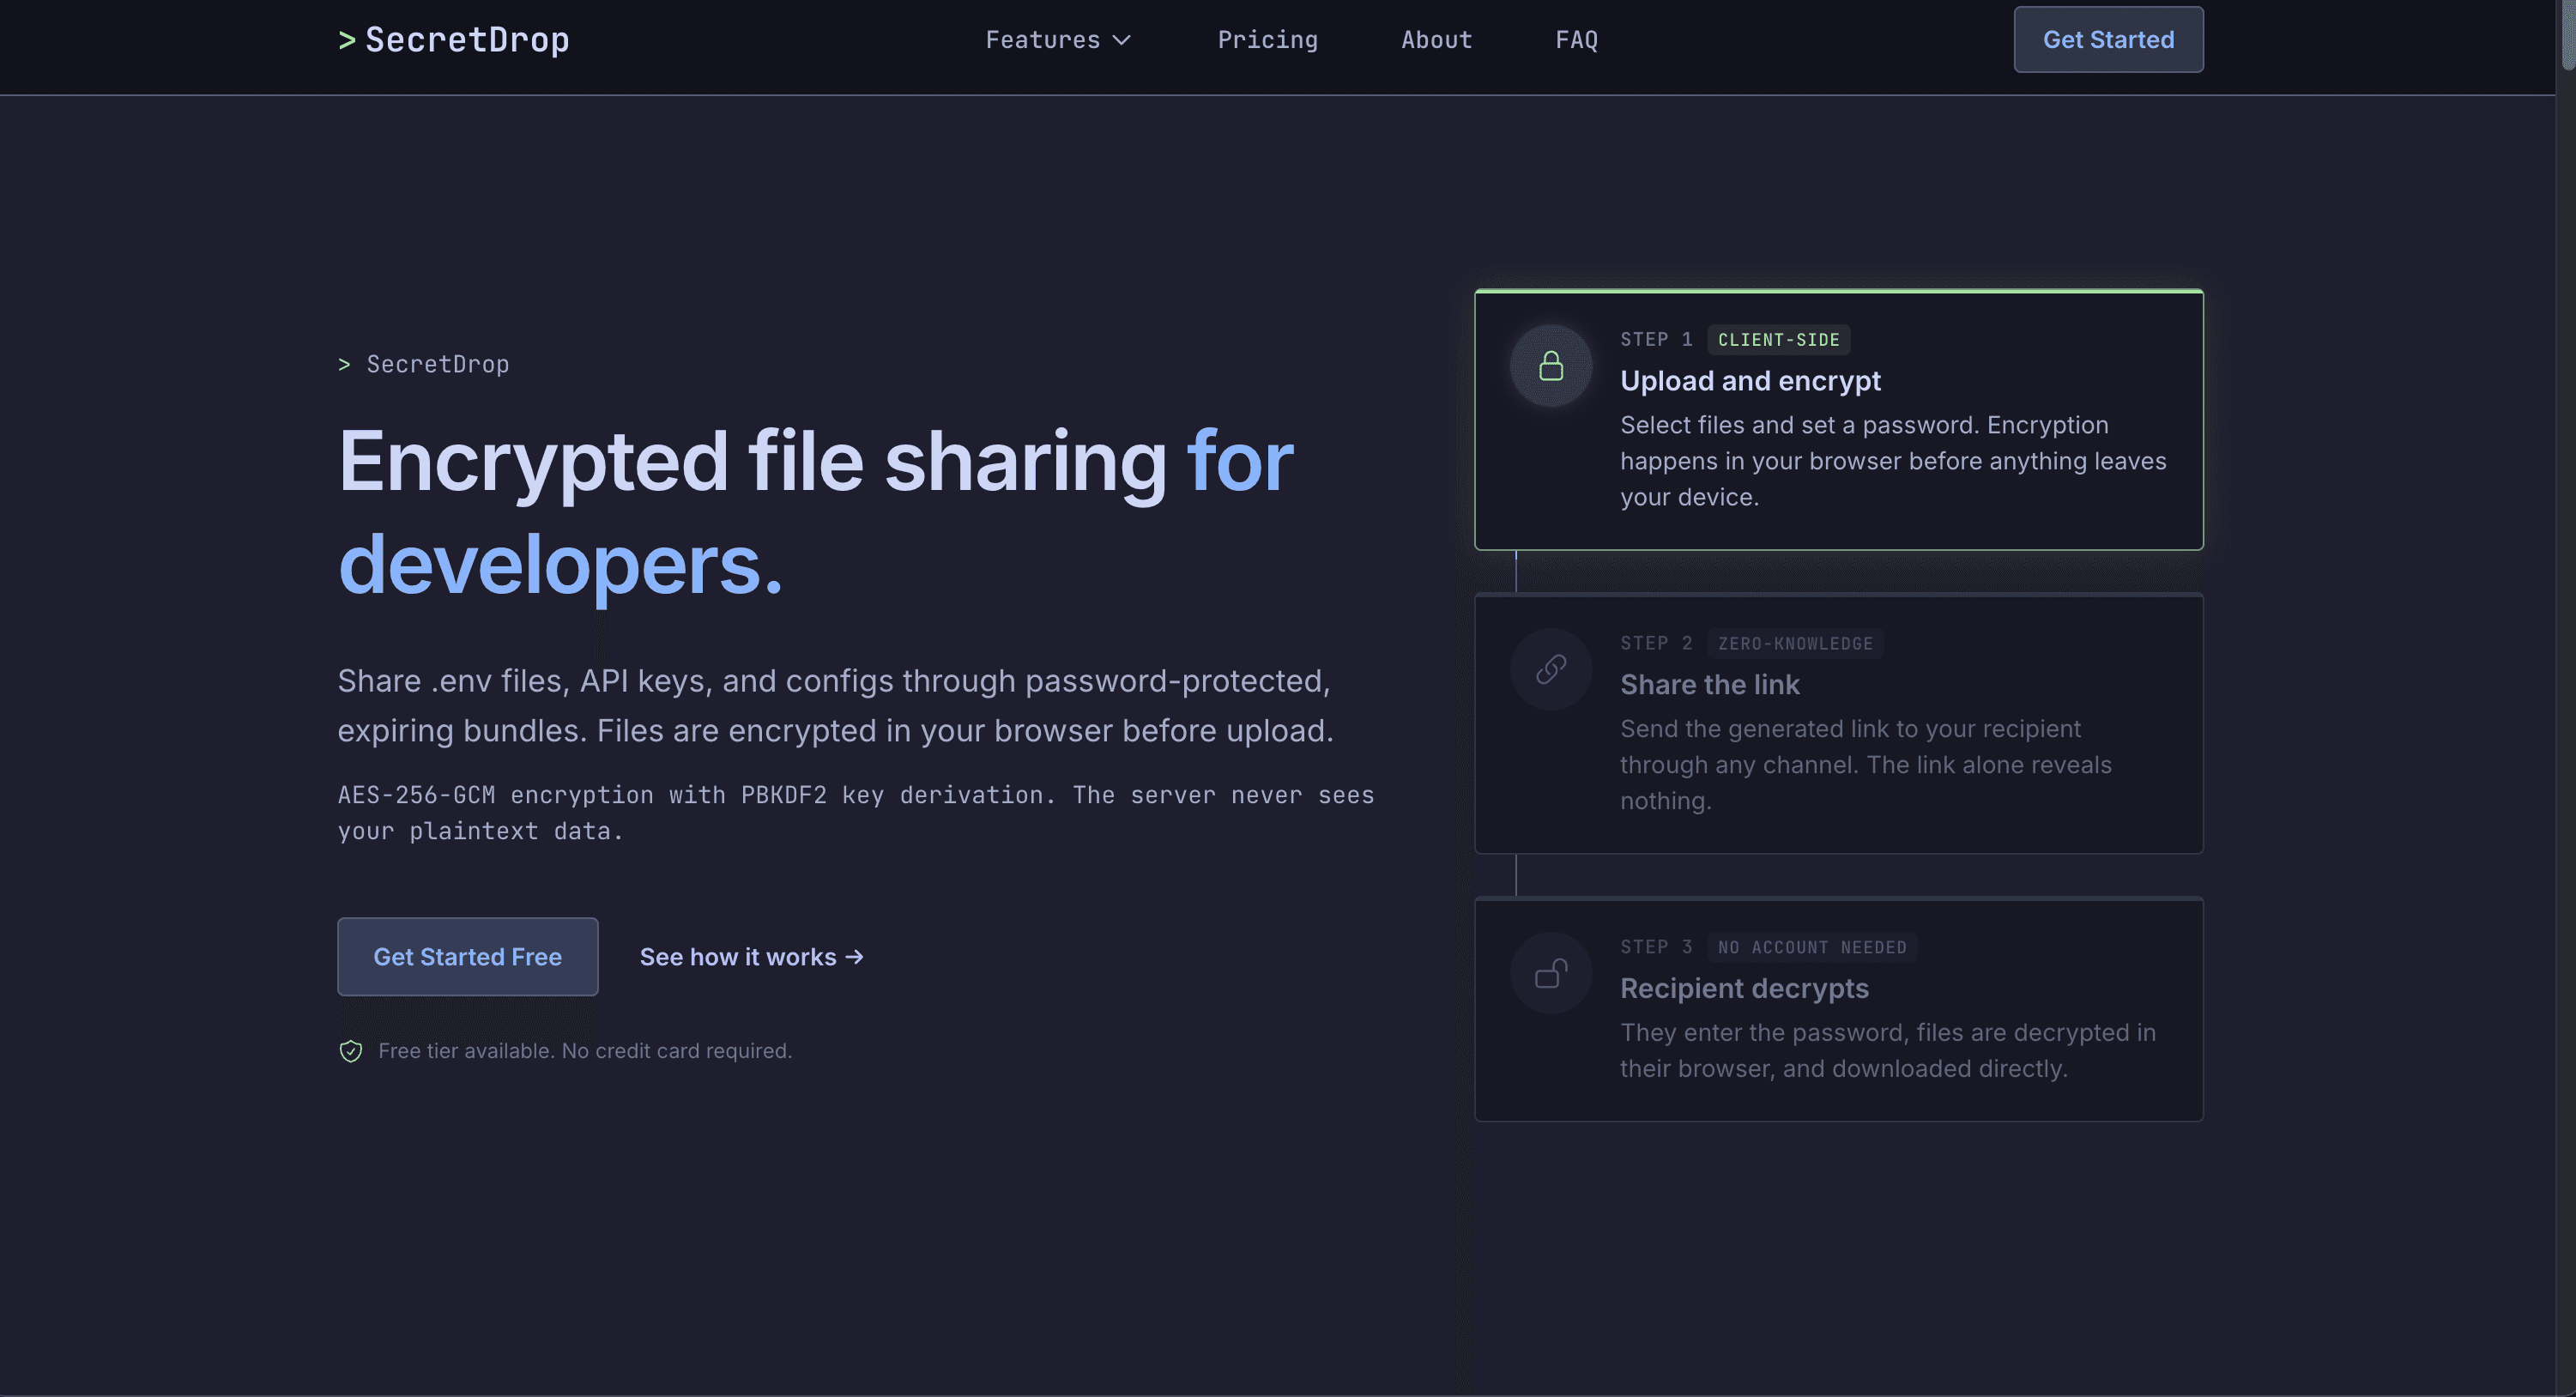
Task: Click the chain link icon in Step 2
Action: click(x=1551, y=669)
